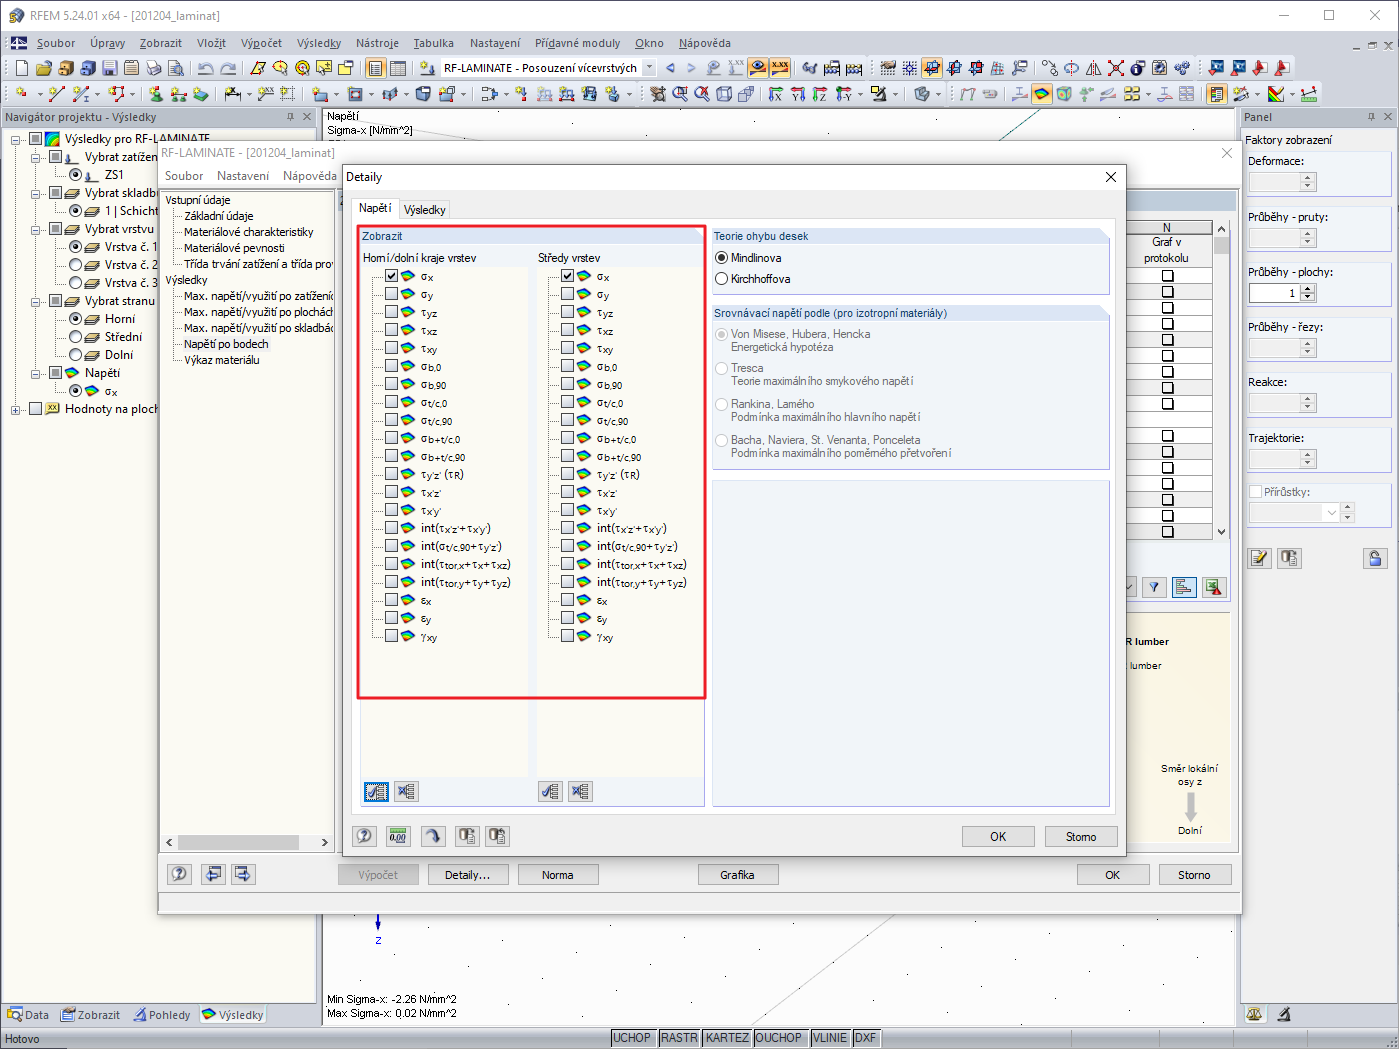The height and width of the screenshot is (1049, 1399).
Task: Collapse the Vybrat zatížení tree node
Action: 36,157
